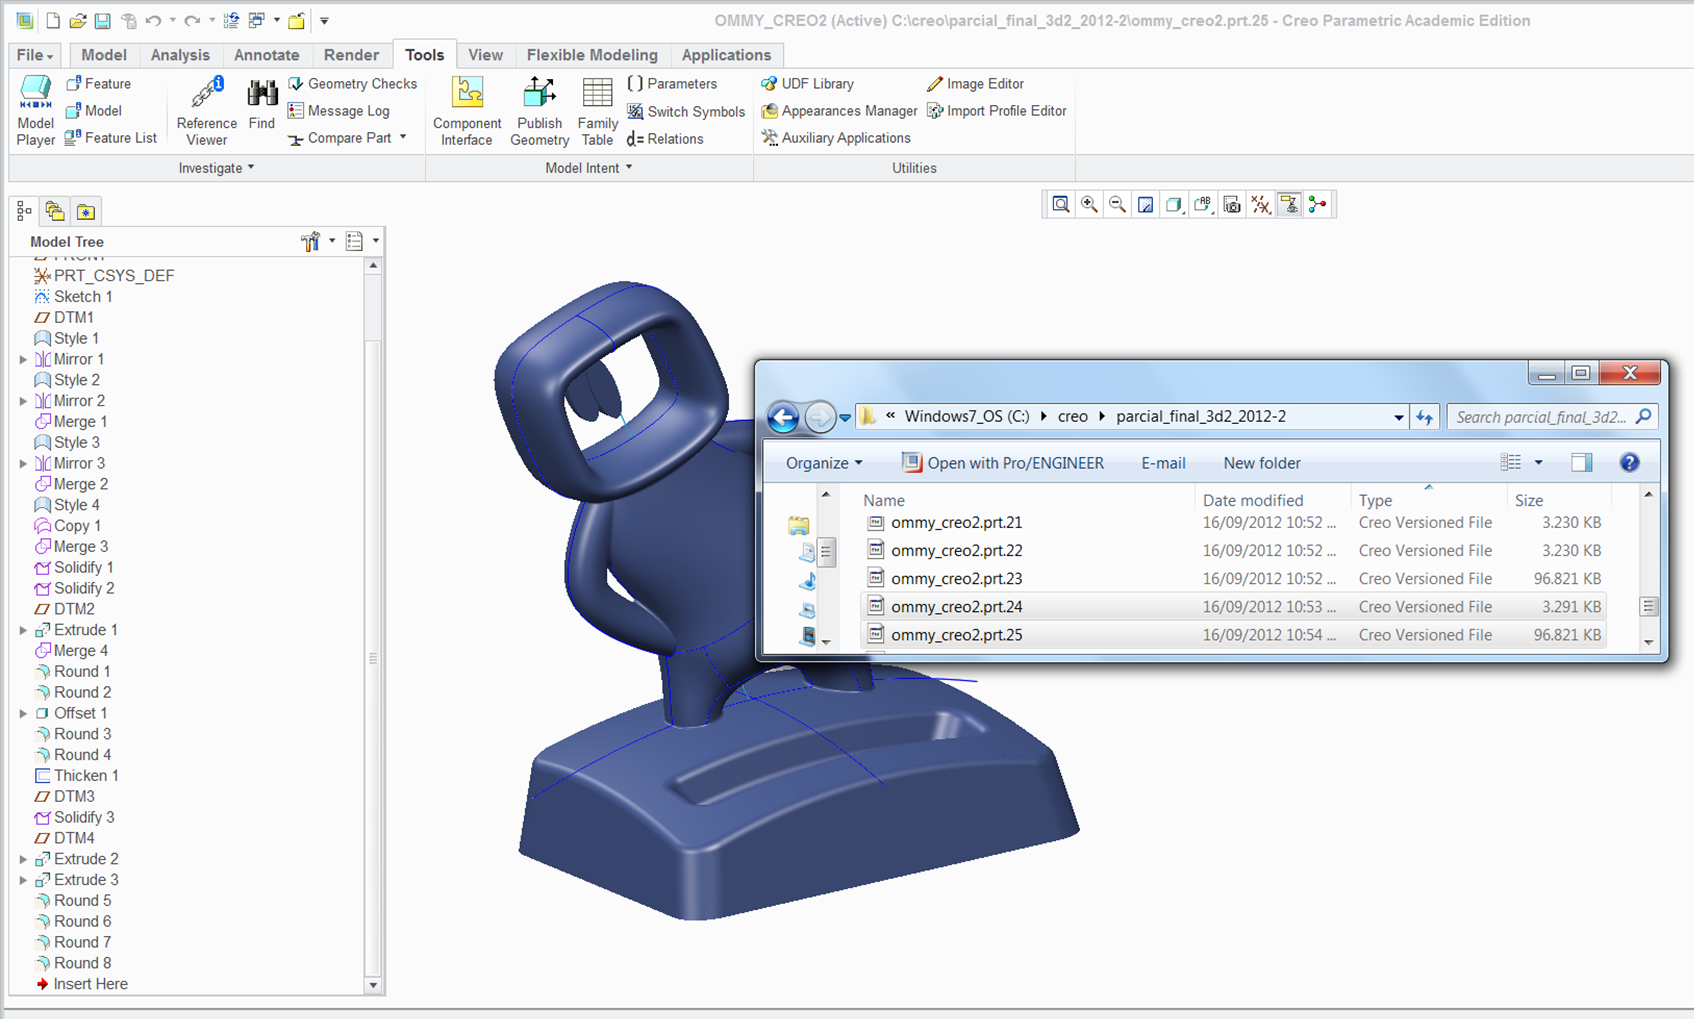Click the Refit view icon
The width and height of the screenshot is (1694, 1019).
(x=1061, y=205)
